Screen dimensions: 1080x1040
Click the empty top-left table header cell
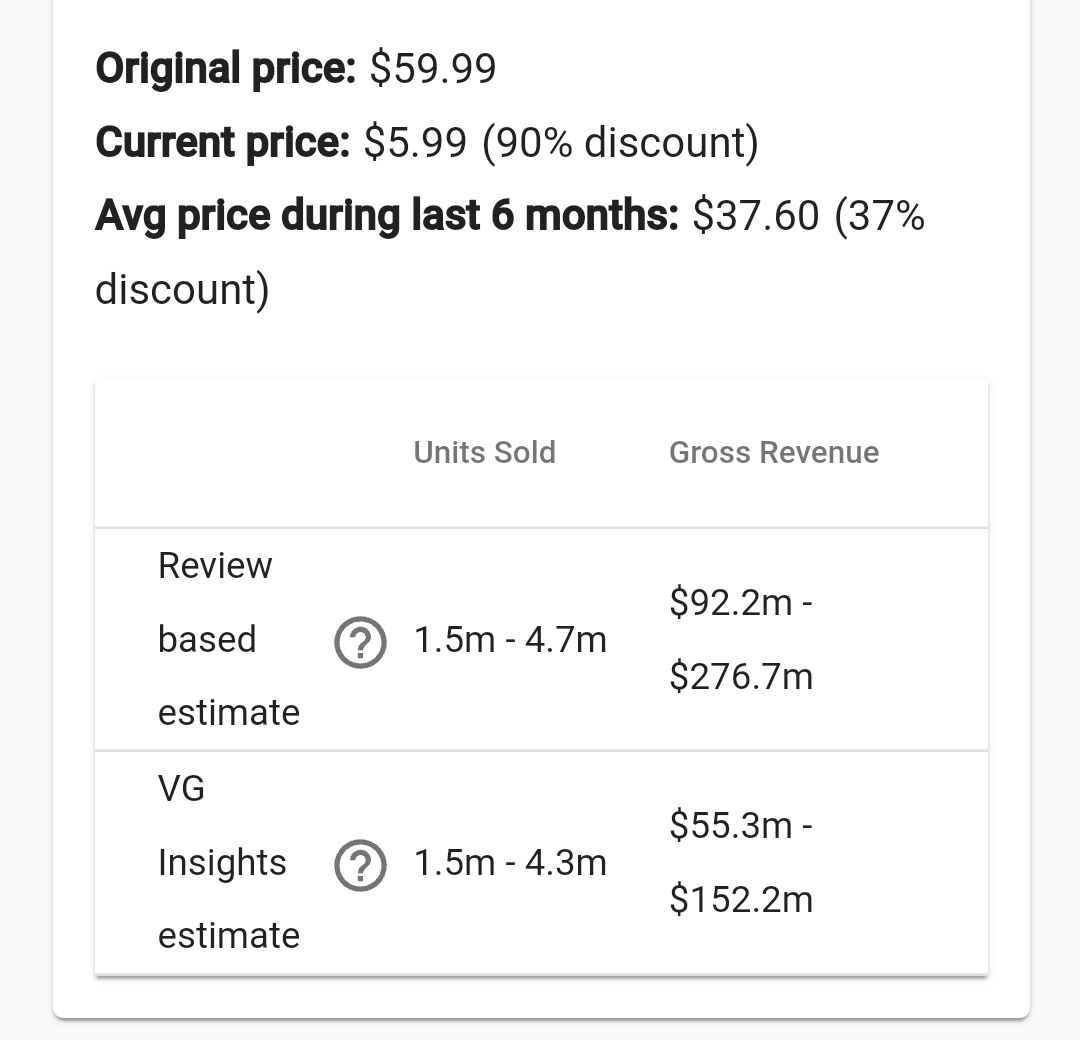[x=247, y=453]
